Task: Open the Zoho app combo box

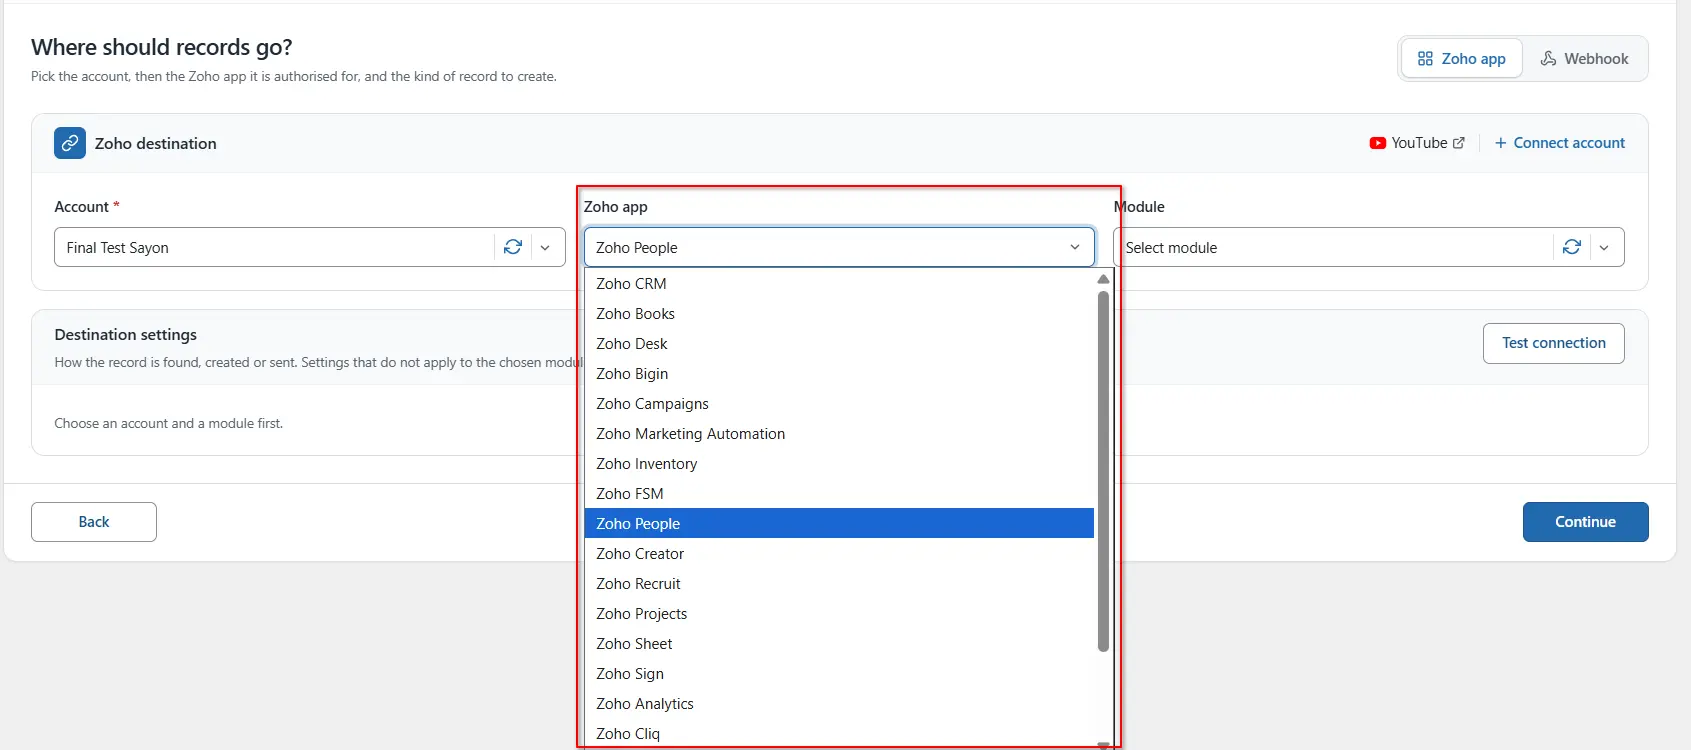Action: (x=839, y=247)
